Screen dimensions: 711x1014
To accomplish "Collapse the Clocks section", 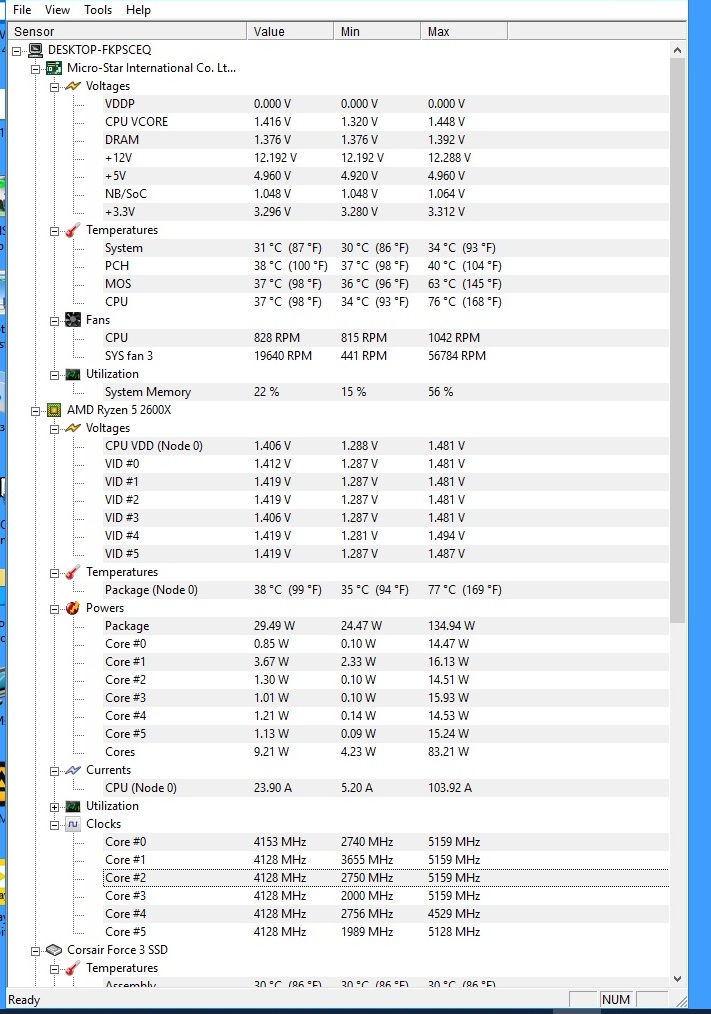I will (x=55, y=825).
